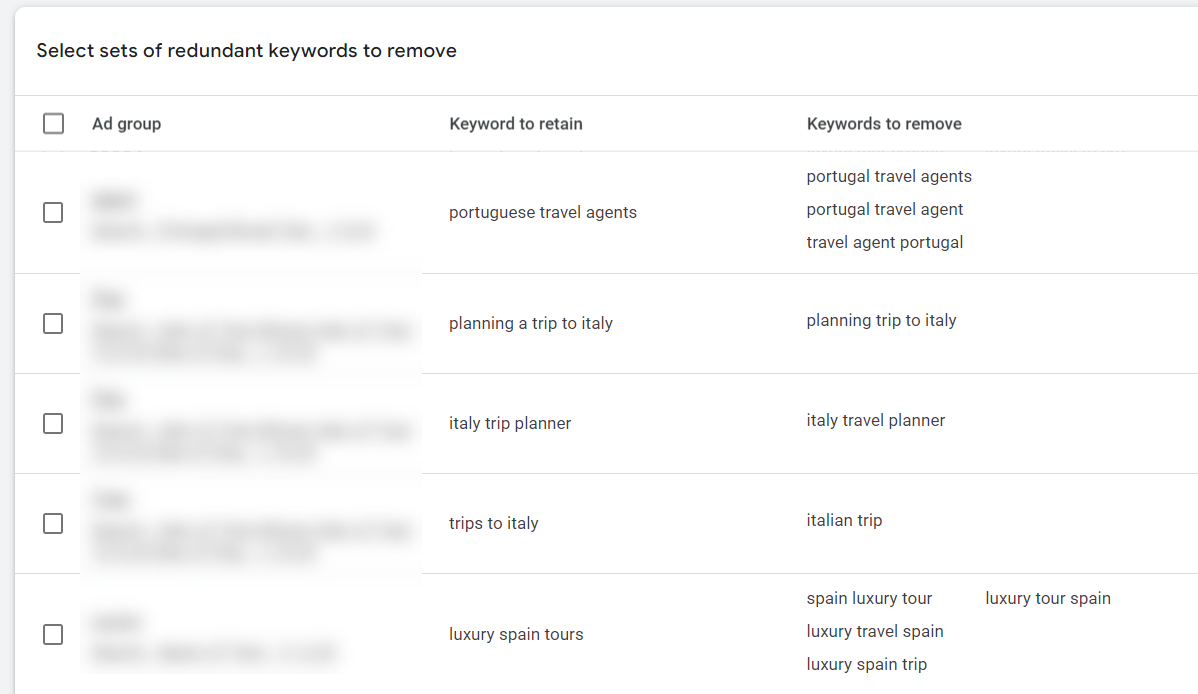Enable checkbox for 'italy trip planner' row

[x=54, y=424]
